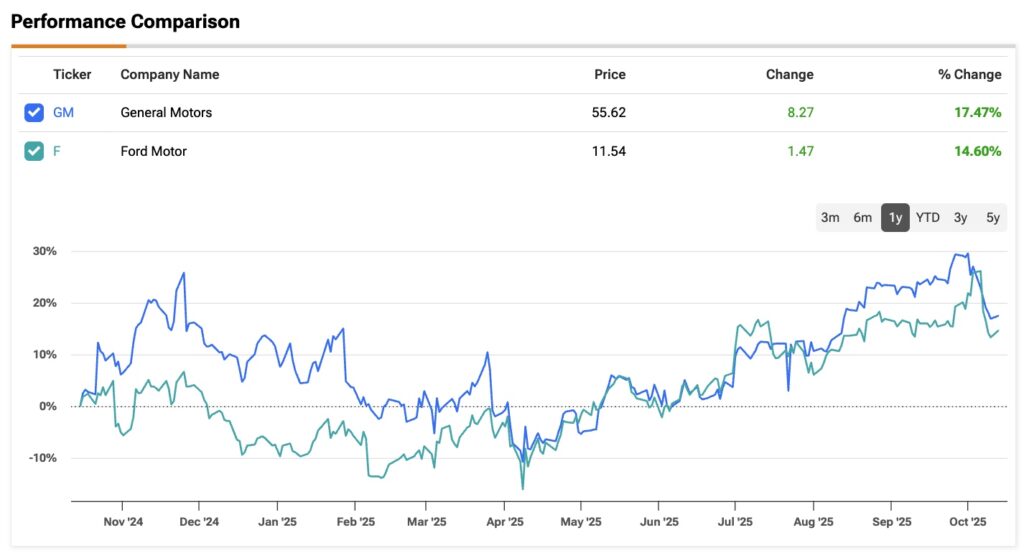
Task: Open the F ticker link
Action: [56, 151]
